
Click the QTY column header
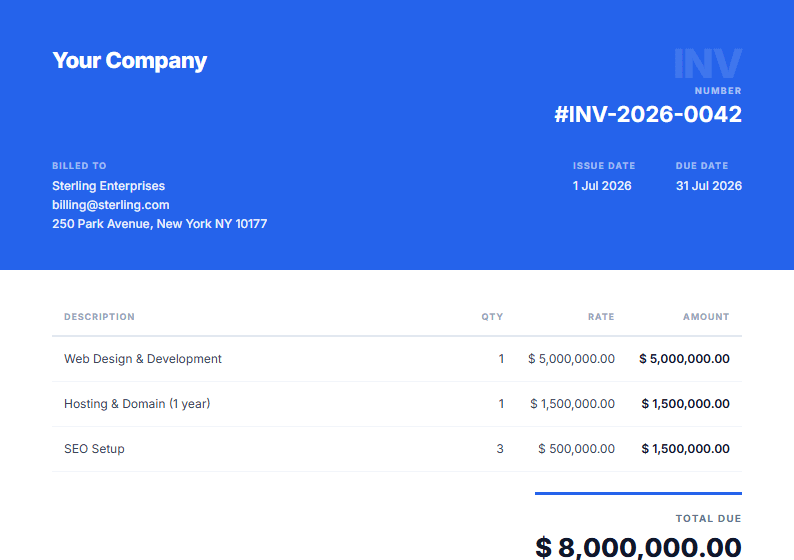[x=492, y=316]
